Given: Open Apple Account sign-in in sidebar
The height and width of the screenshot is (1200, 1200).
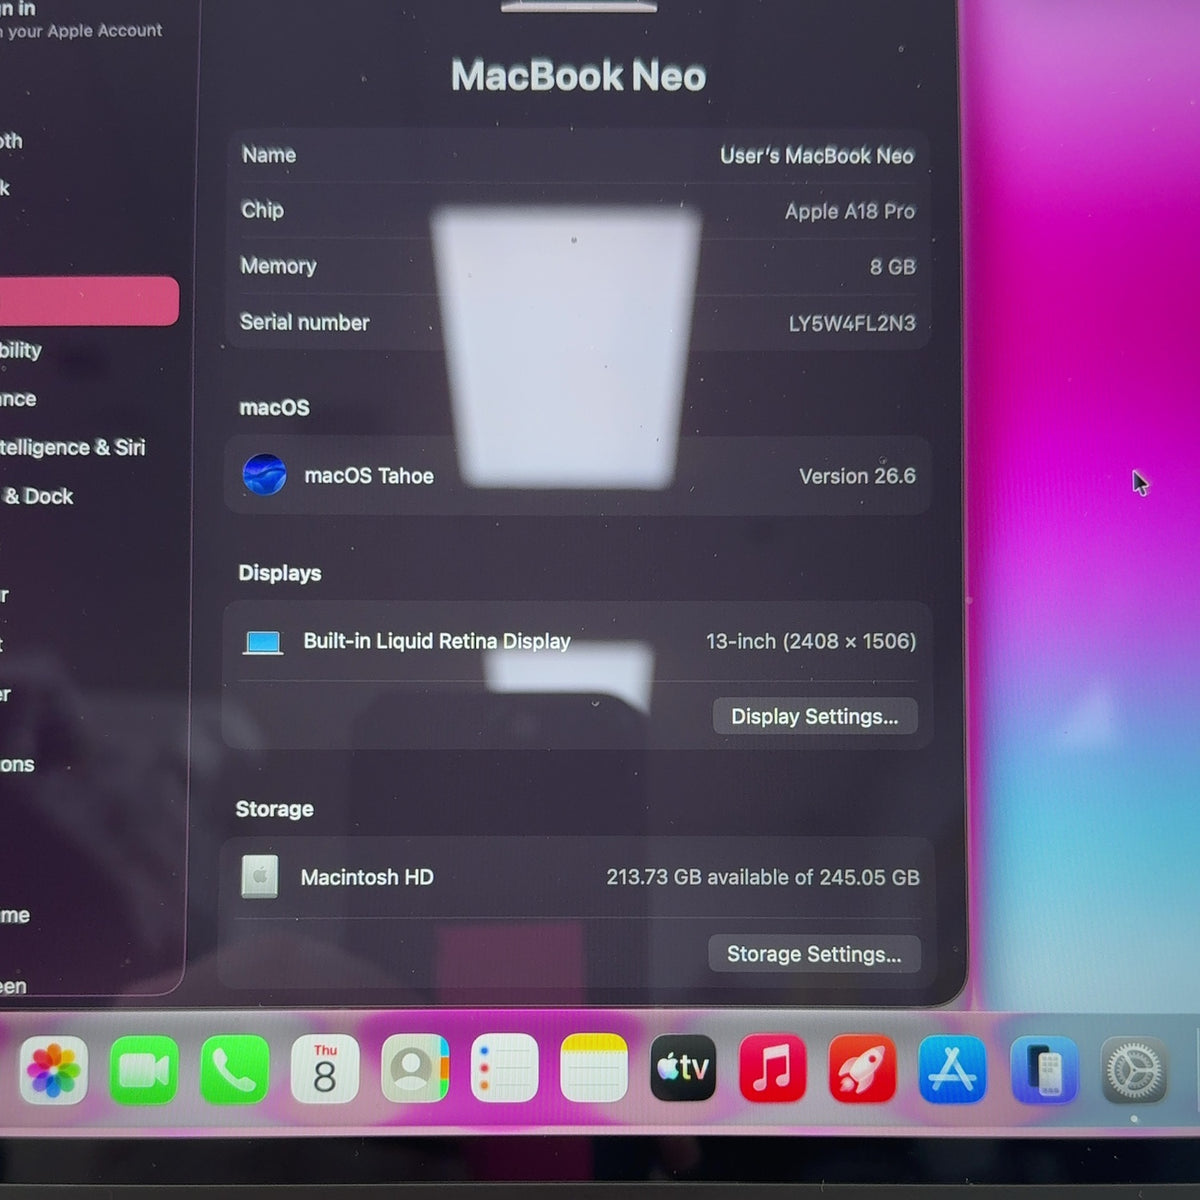Looking at the screenshot, I should point(81,20).
